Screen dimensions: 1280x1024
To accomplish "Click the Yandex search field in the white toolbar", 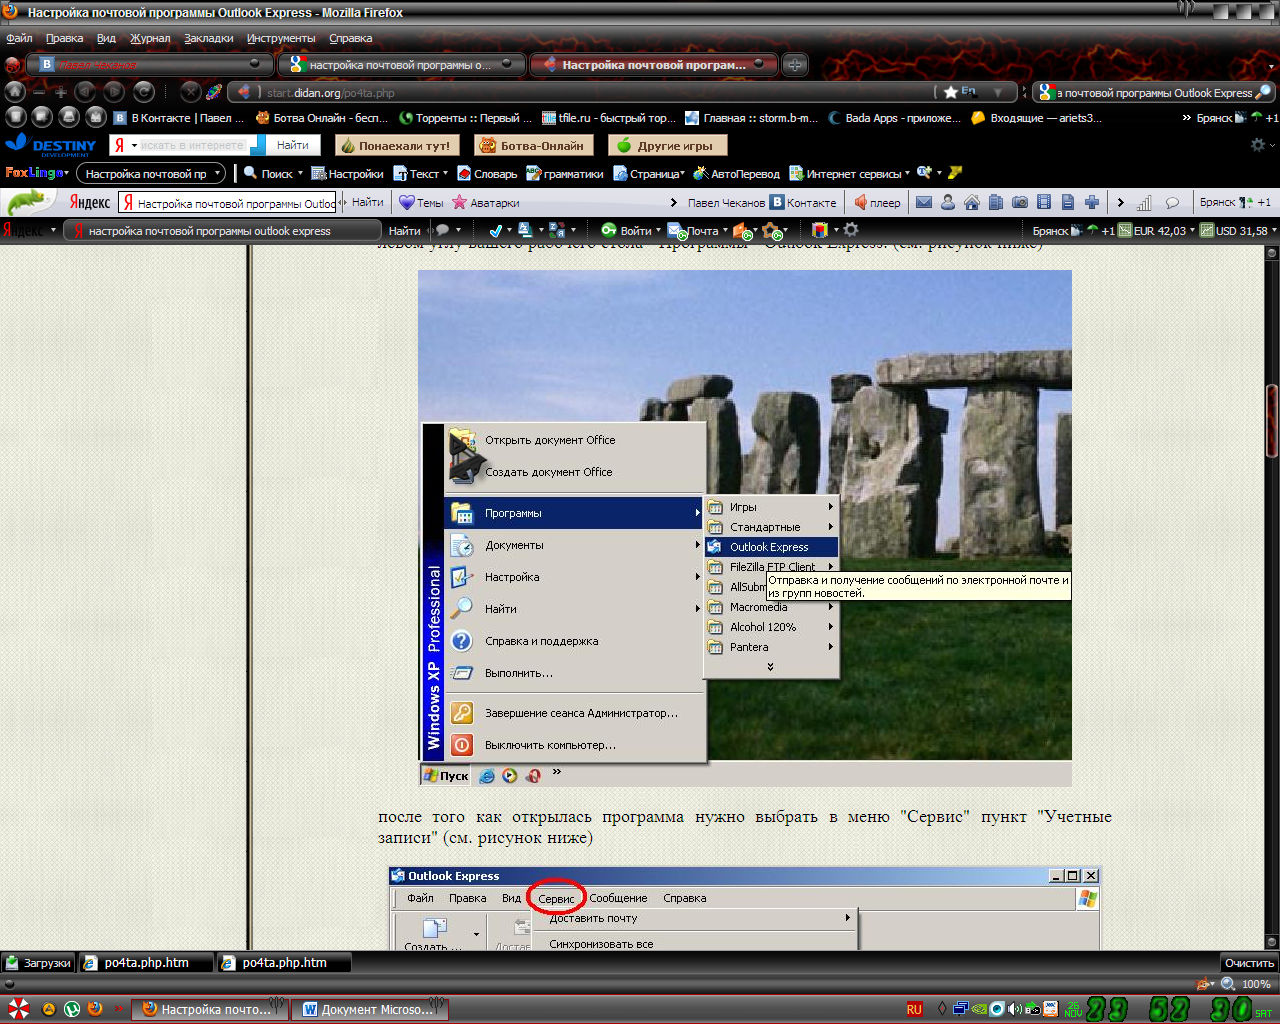I will click(x=227, y=202).
